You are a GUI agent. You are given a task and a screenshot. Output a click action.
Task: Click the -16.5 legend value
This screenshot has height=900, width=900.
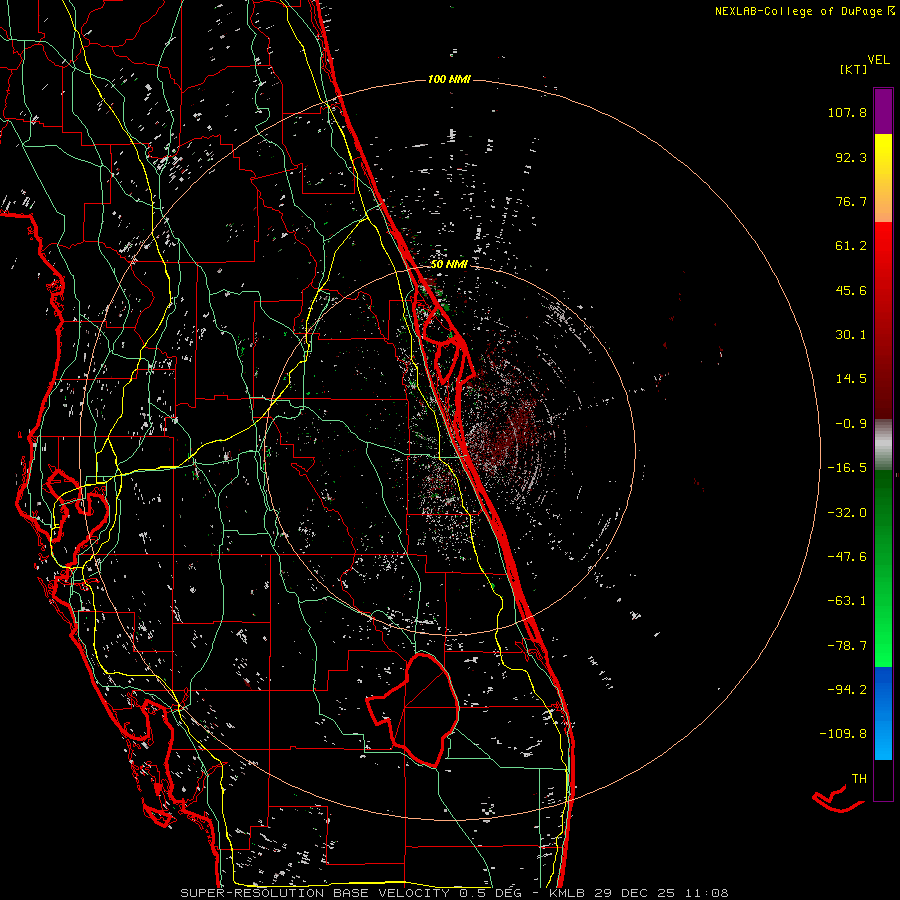[x=847, y=468]
